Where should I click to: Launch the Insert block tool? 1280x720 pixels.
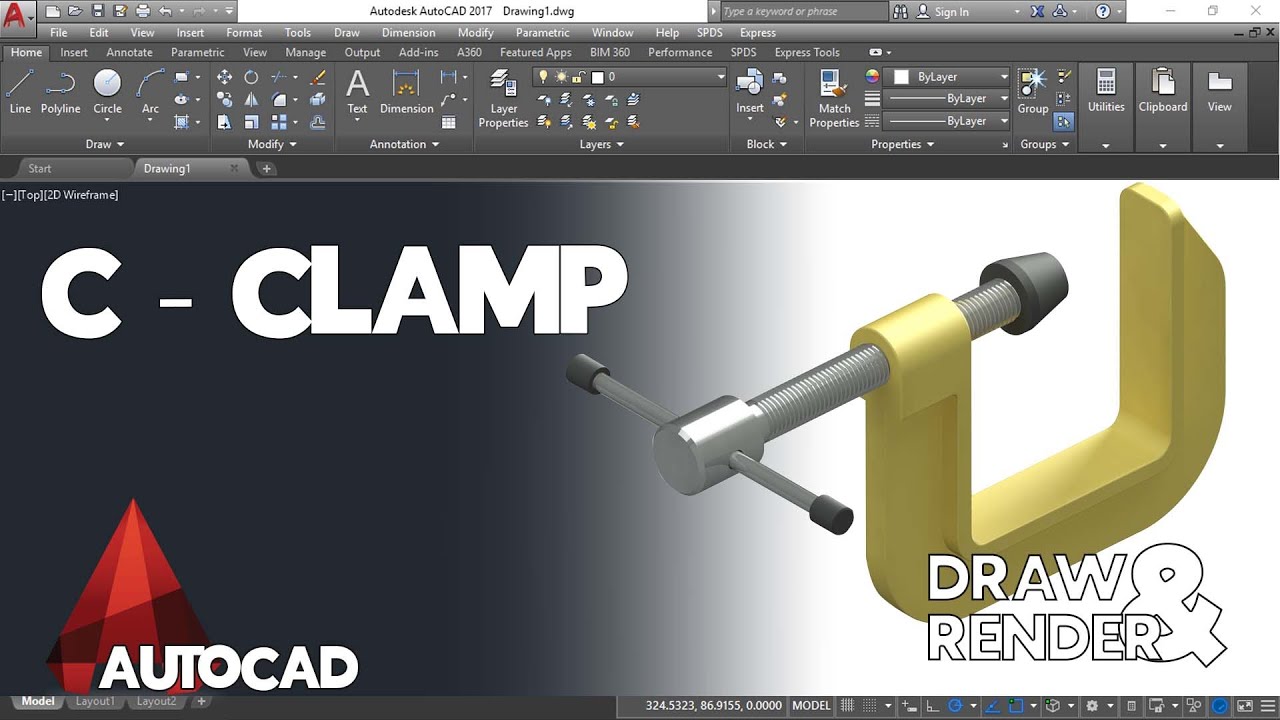(750, 91)
